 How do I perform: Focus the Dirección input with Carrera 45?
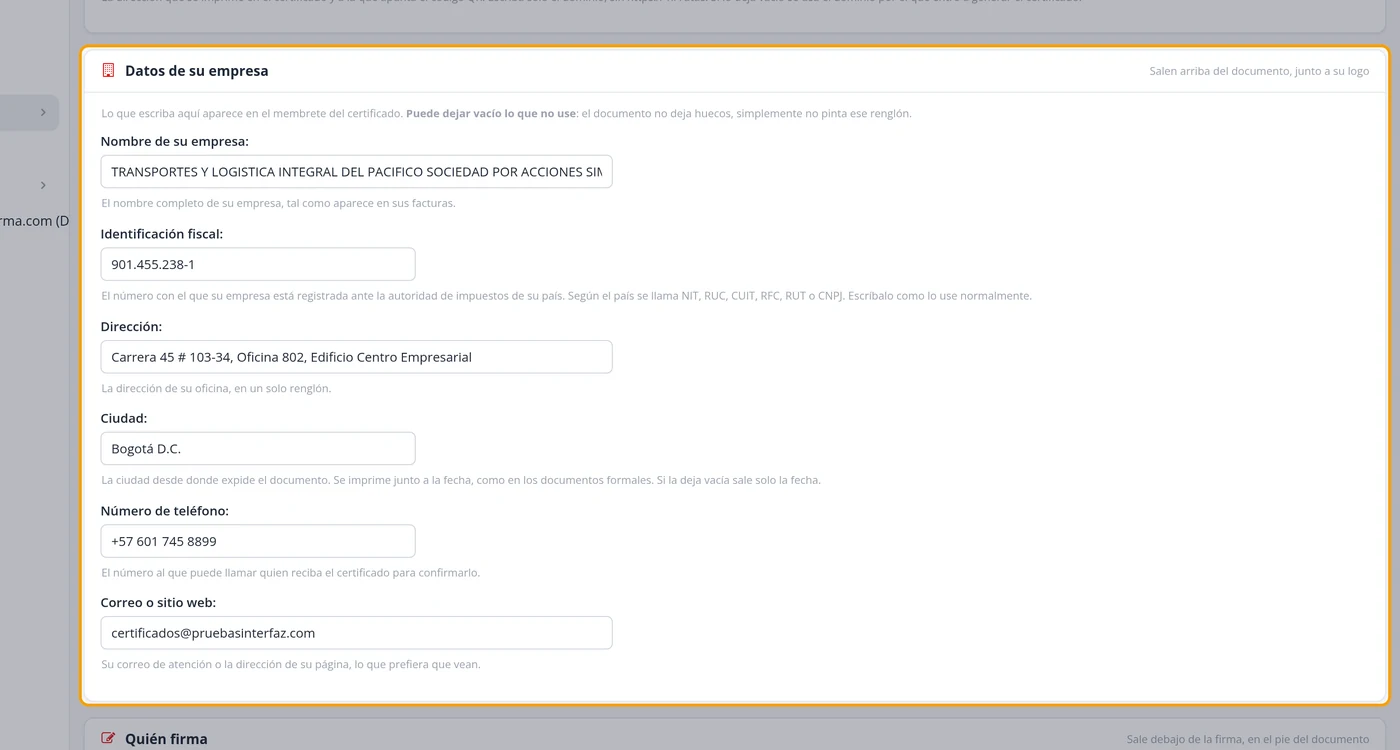pyautogui.click(x=356, y=357)
